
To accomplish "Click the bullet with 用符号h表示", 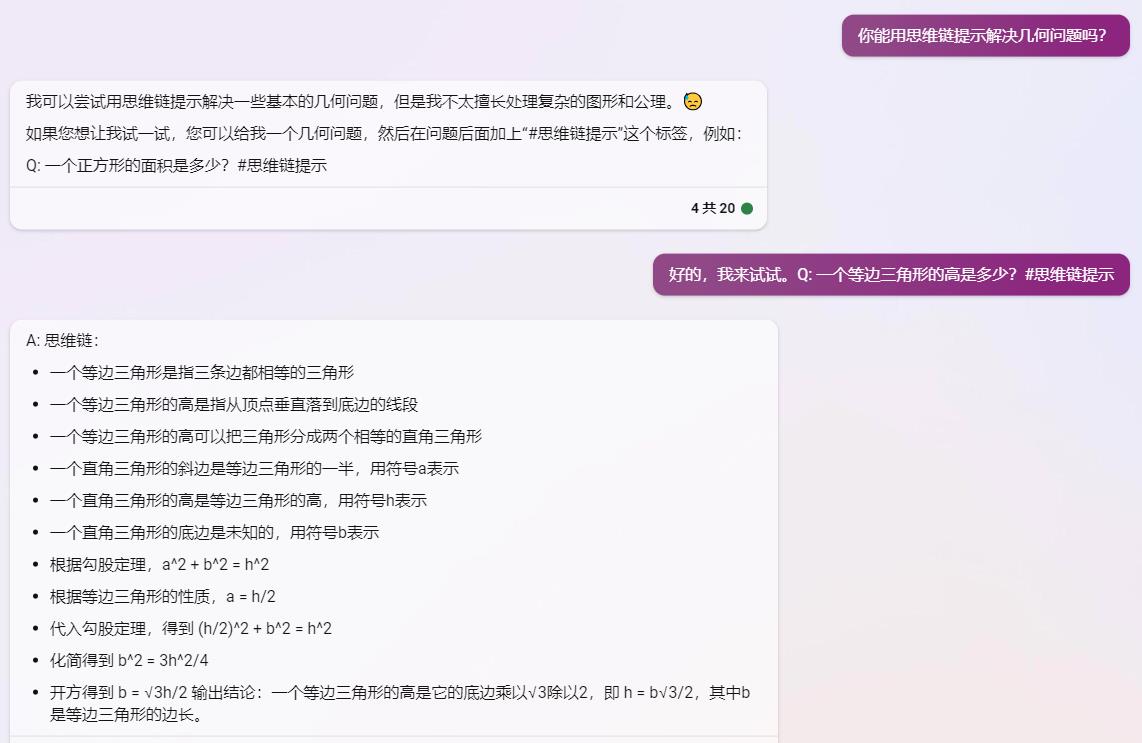I will 238,500.
